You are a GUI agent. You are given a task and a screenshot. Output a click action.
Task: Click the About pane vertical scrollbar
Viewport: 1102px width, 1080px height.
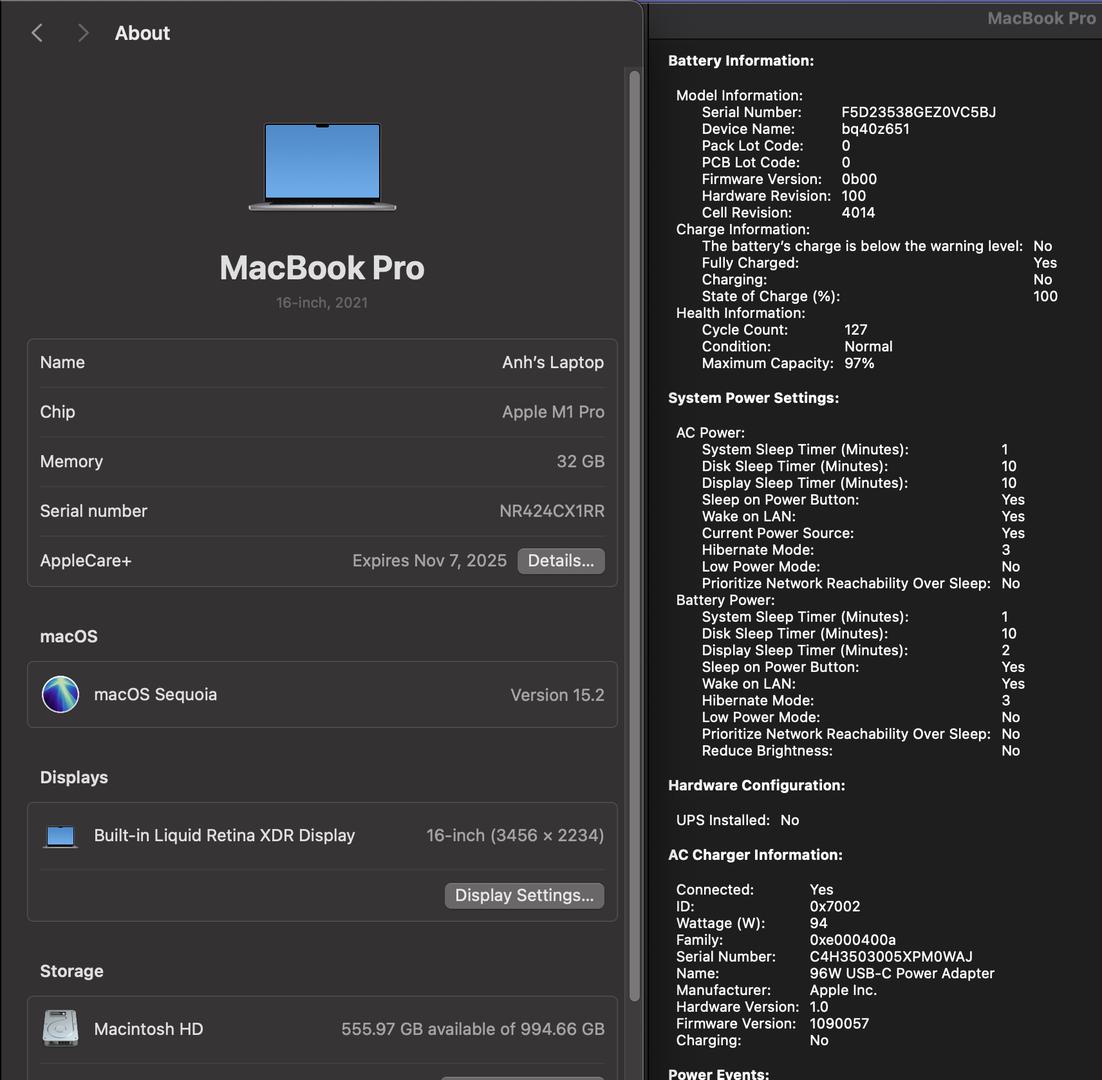(x=634, y=500)
